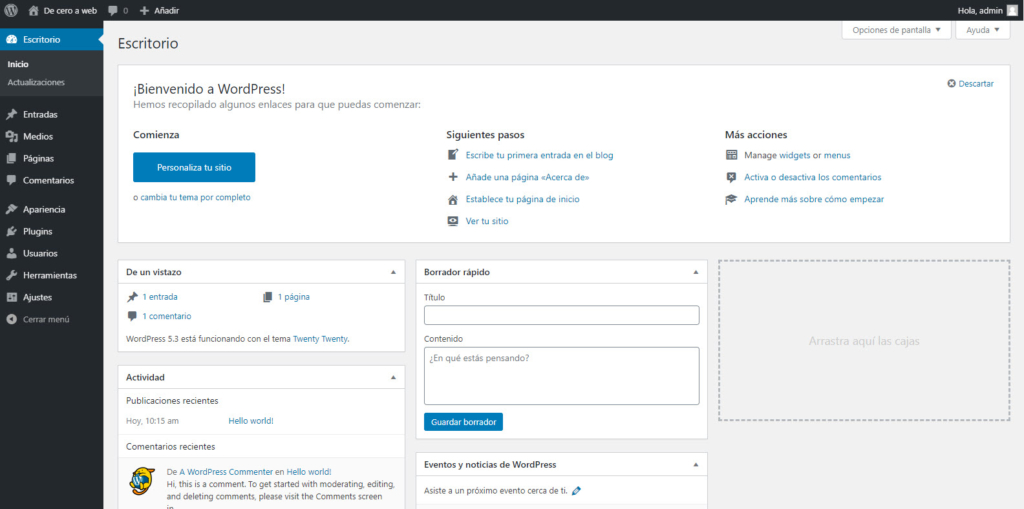Click the write-post icon beside Escribe tu primera entrada
The image size is (1024, 509).
click(x=453, y=155)
